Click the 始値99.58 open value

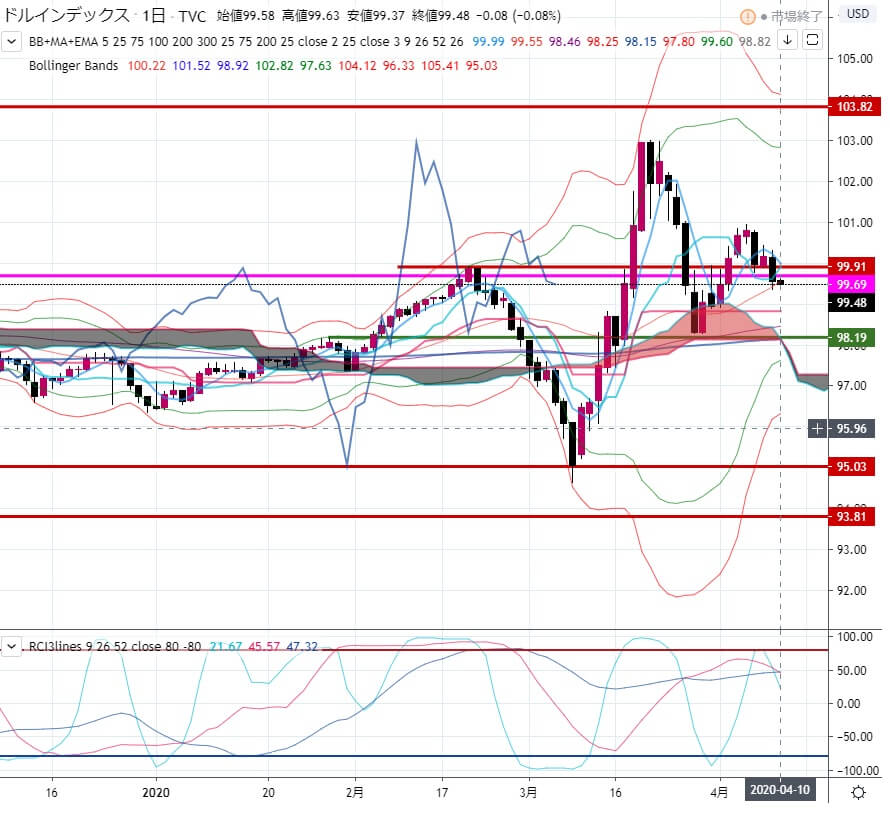245,16
